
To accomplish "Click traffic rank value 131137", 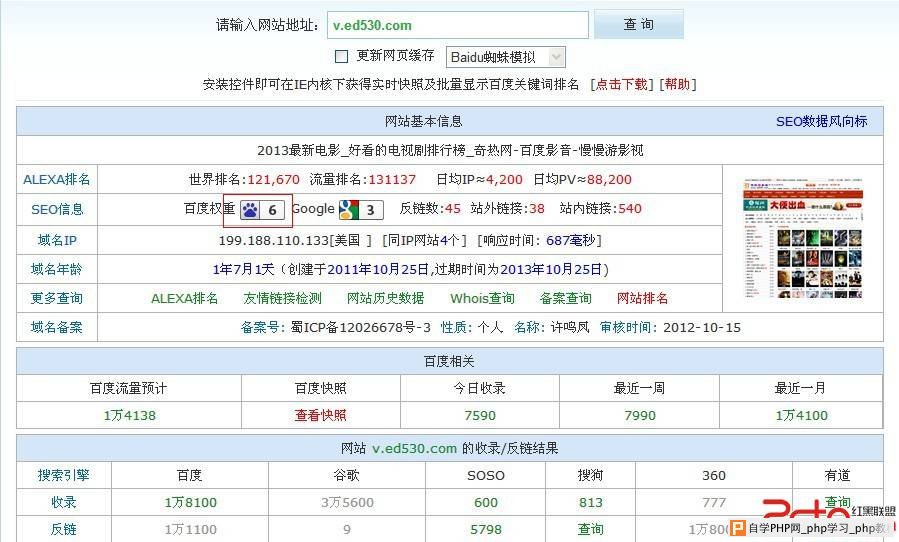I will (392, 180).
